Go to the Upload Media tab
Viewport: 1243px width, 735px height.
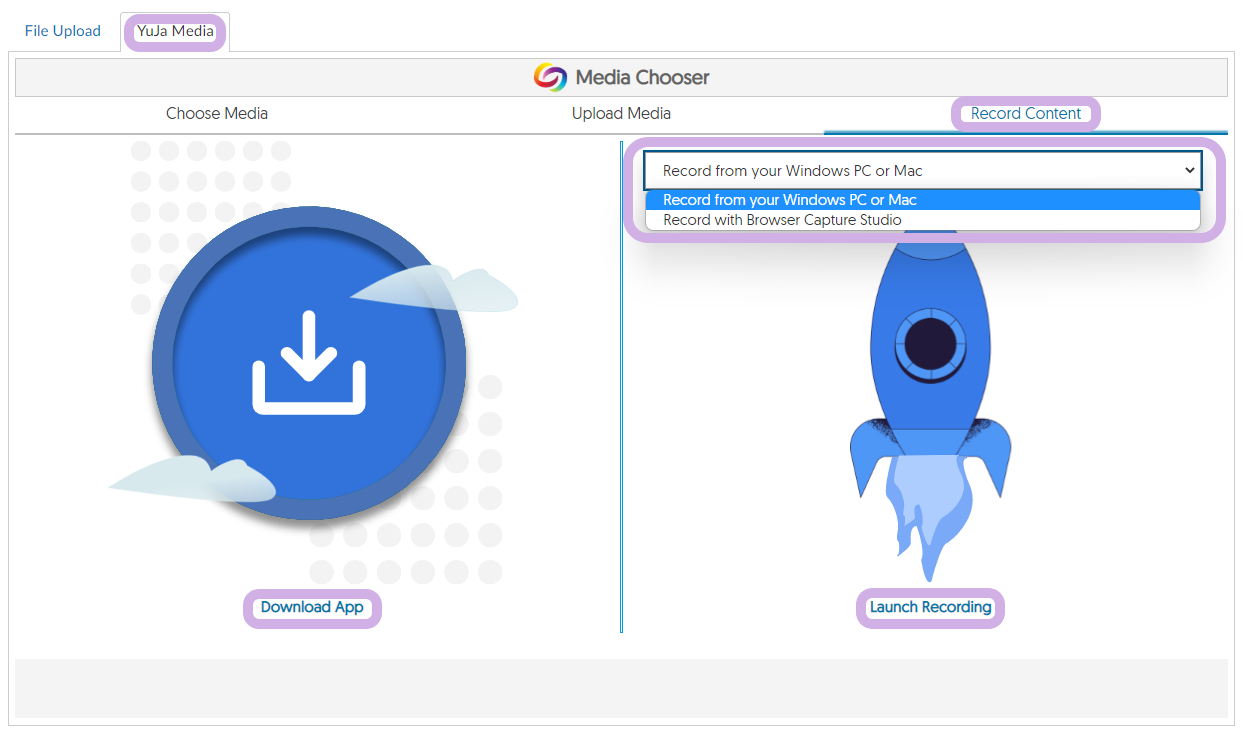point(621,113)
